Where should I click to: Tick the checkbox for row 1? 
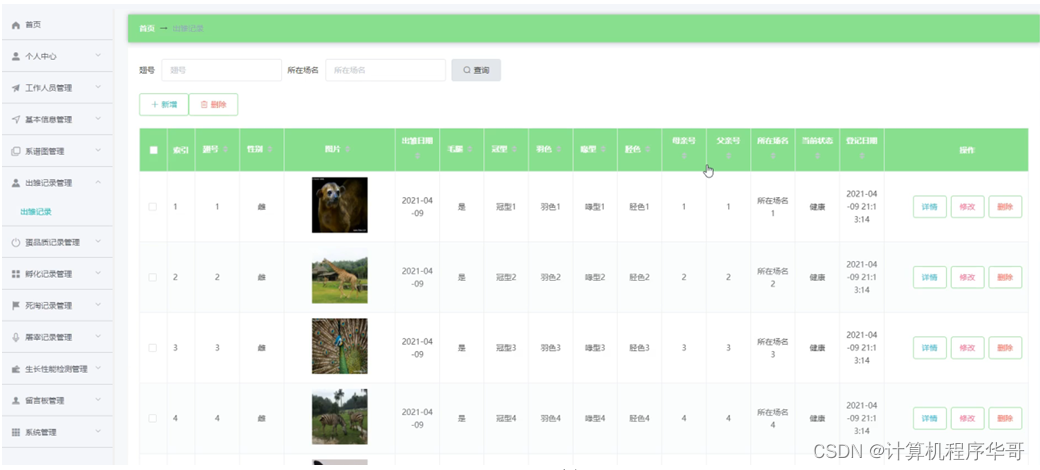[x=153, y=207]
